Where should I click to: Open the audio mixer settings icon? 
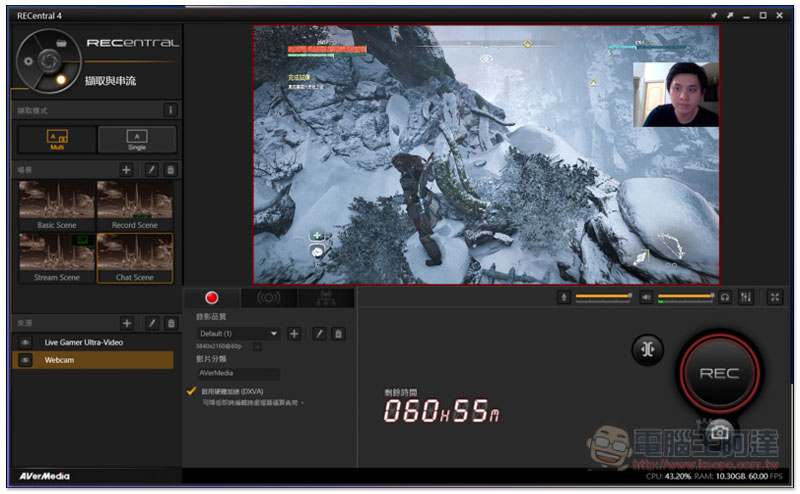[x=746, y=297]
